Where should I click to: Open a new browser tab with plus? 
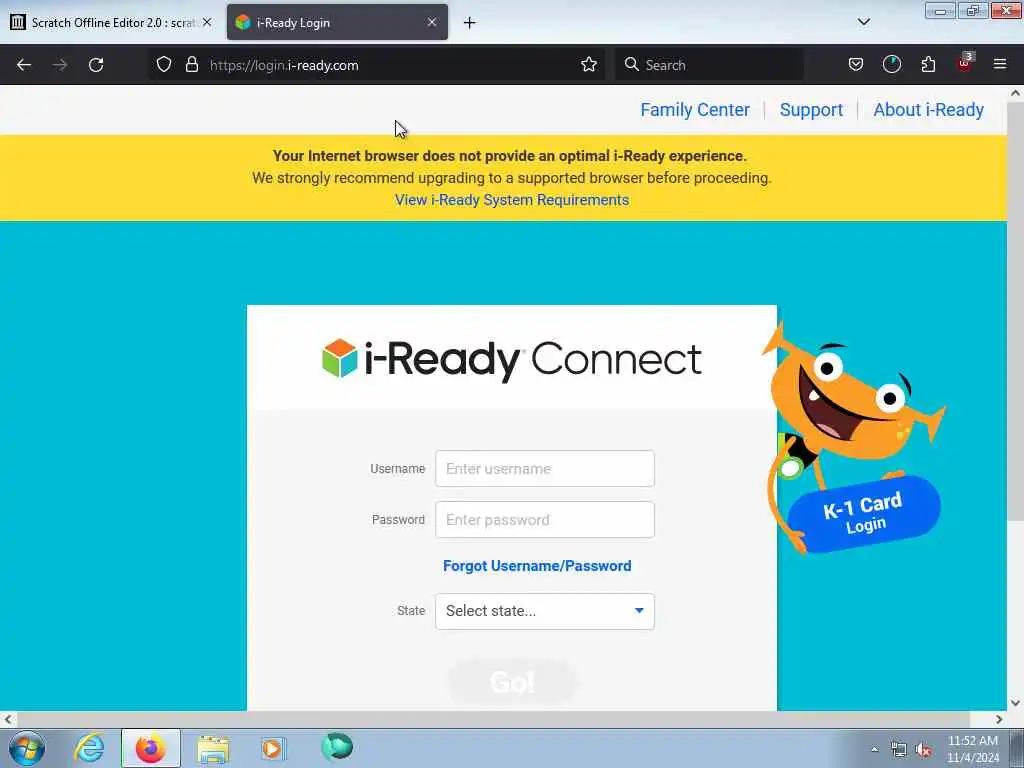pyautogui.click(x=469, y=23)
